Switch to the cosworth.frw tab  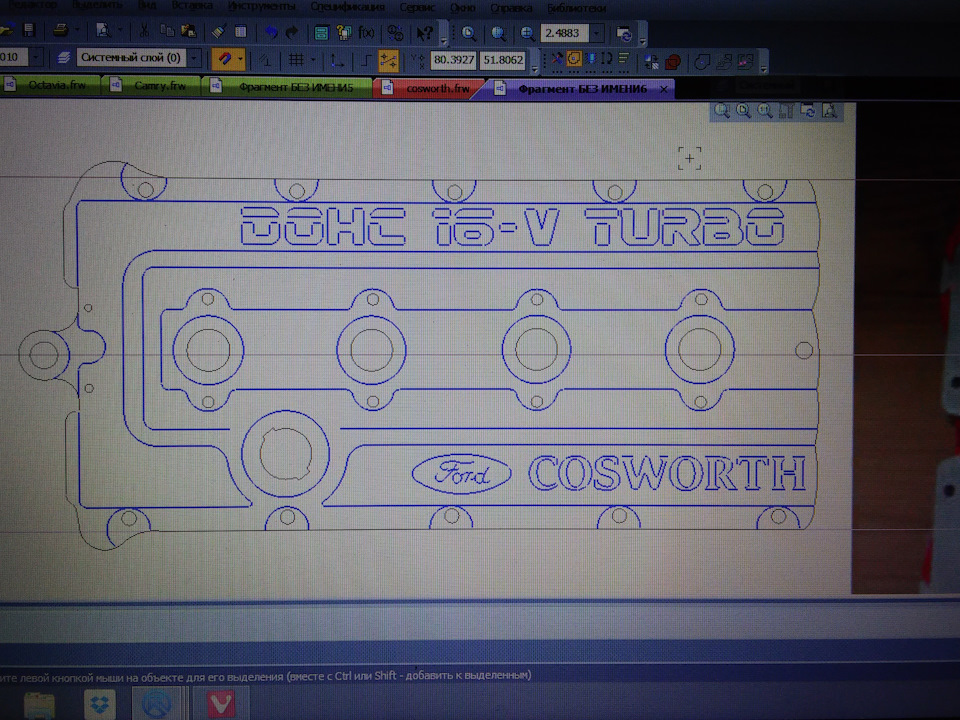pyautogui.click(x=429, y=88)
